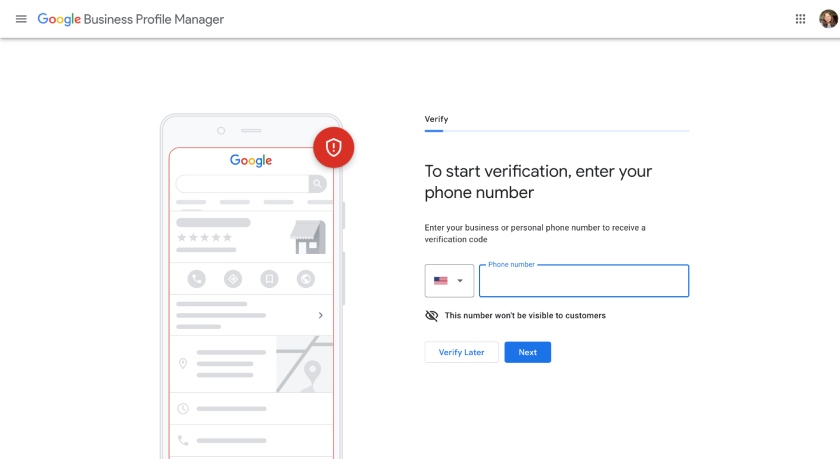Open the hamburger main menu
Viewport: 840px width, 459px height.
[21, 19]
